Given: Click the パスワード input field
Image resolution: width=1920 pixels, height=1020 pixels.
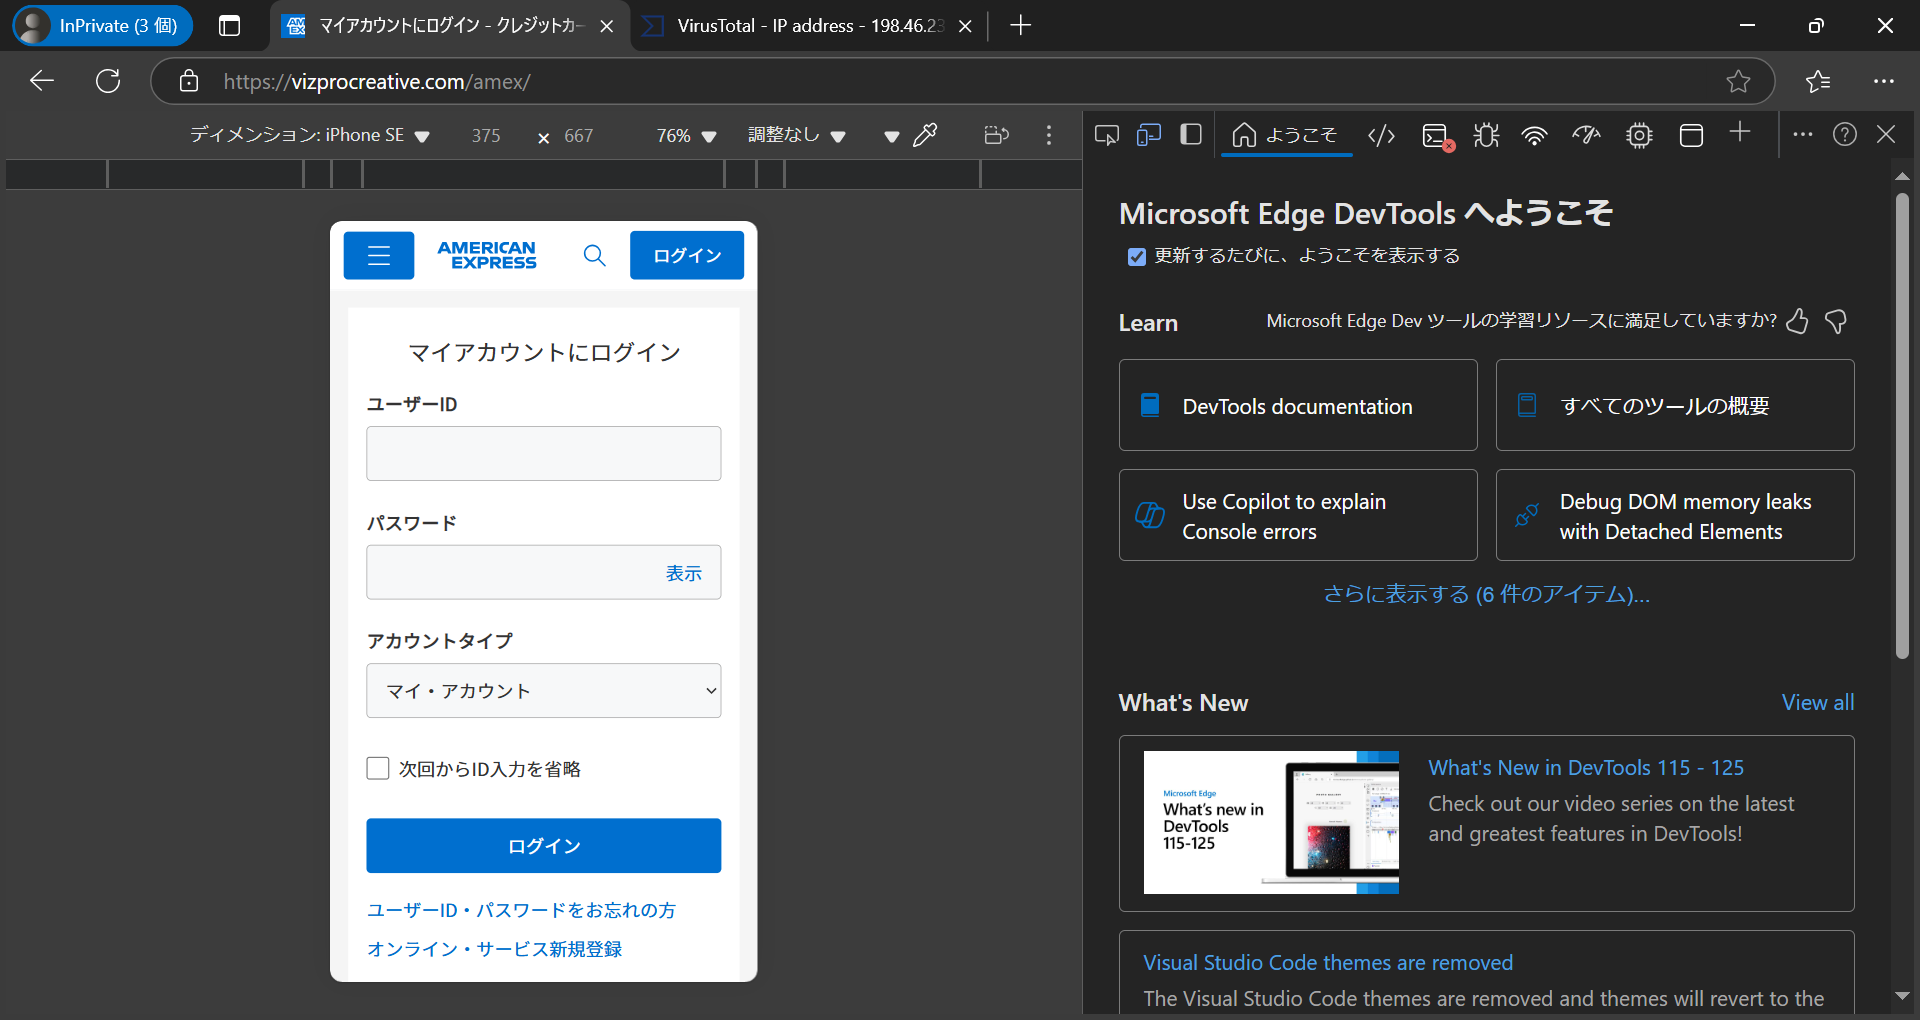Looking at the screenshot, I should 544,572.
